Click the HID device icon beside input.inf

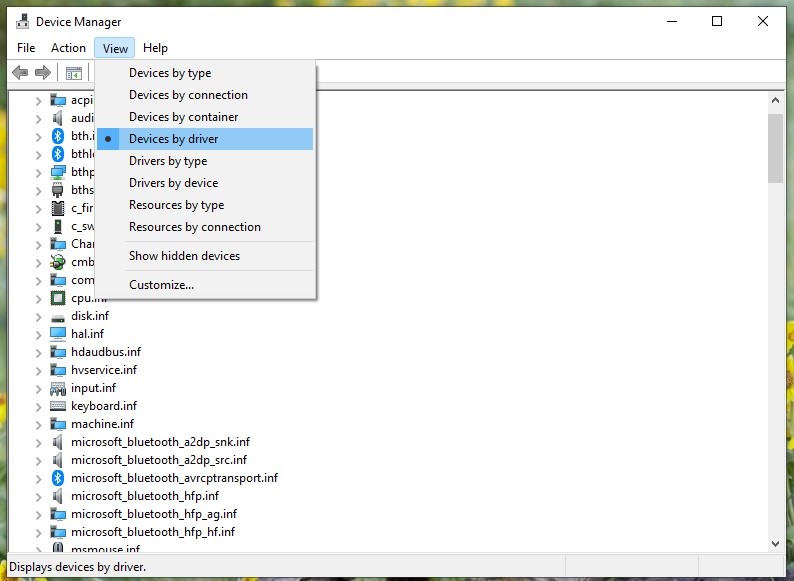pos(58,388)
